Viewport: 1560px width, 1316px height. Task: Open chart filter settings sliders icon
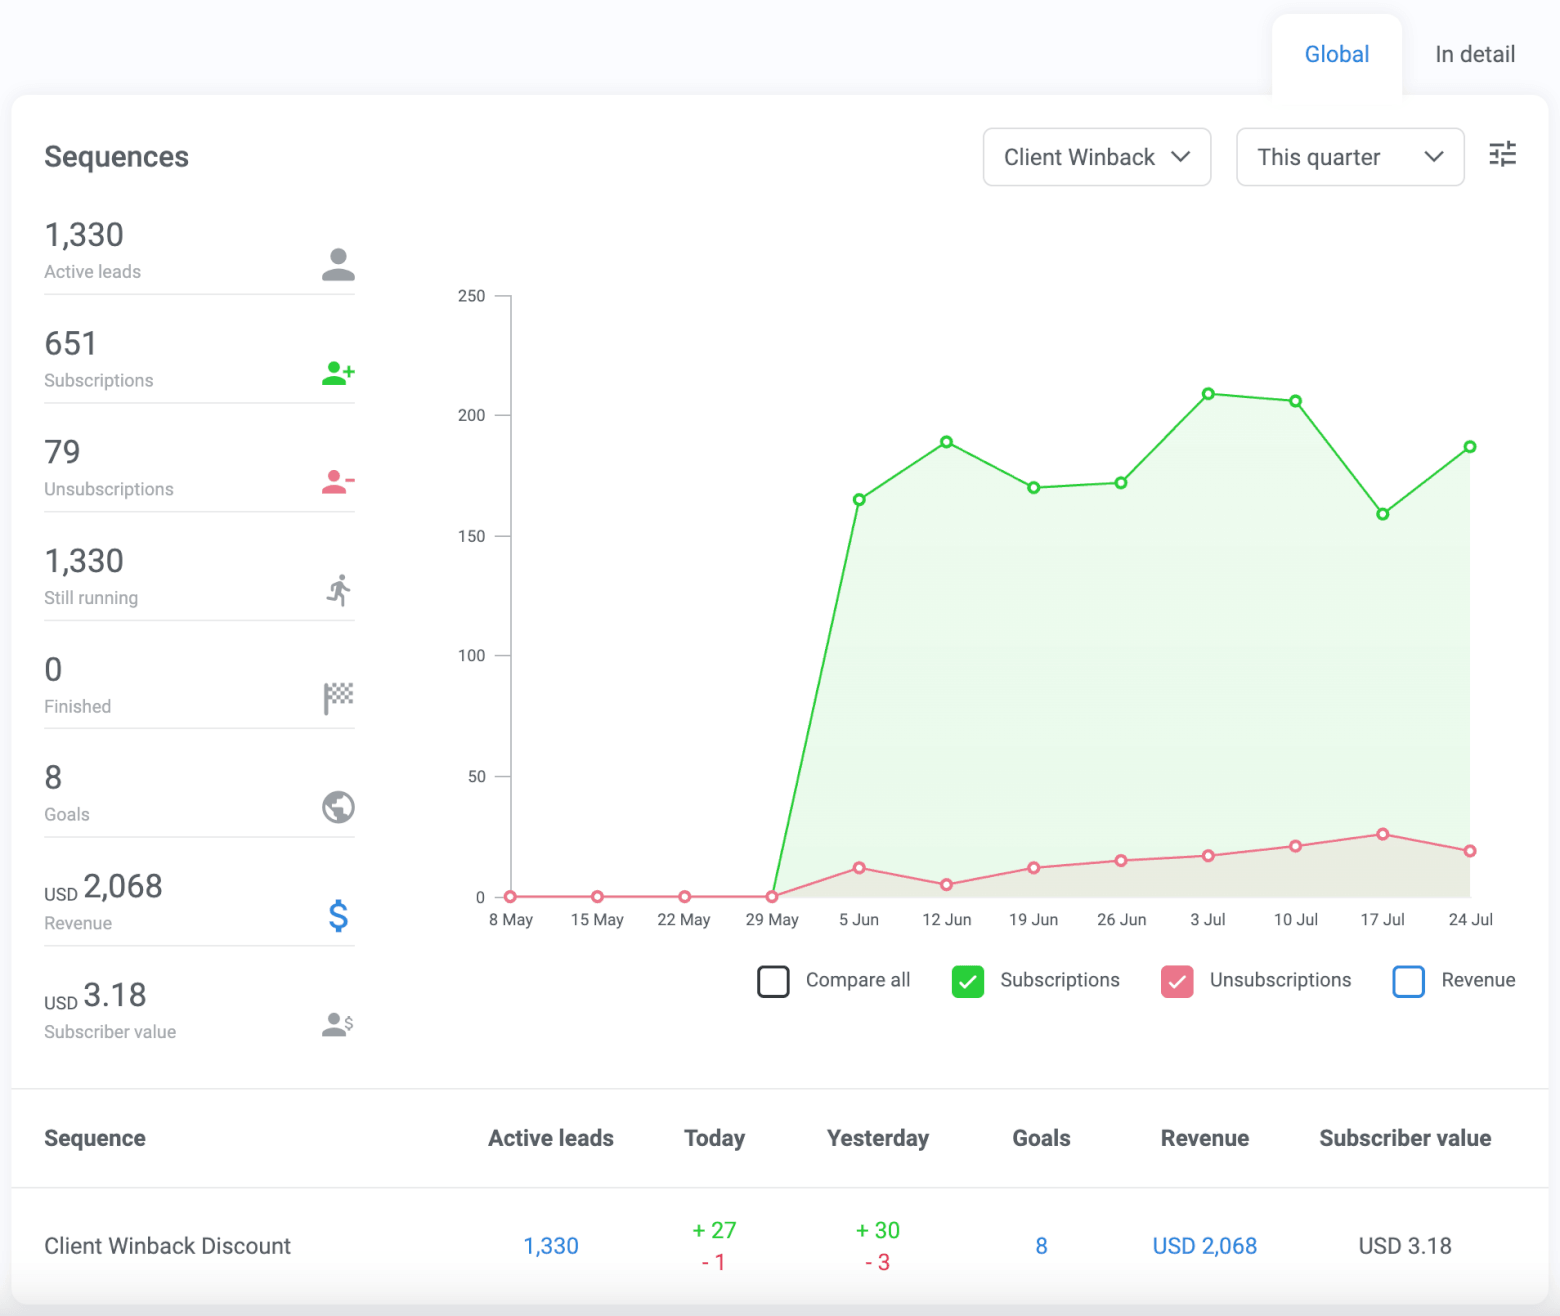pyautogui.click(x=1502, y=154)
